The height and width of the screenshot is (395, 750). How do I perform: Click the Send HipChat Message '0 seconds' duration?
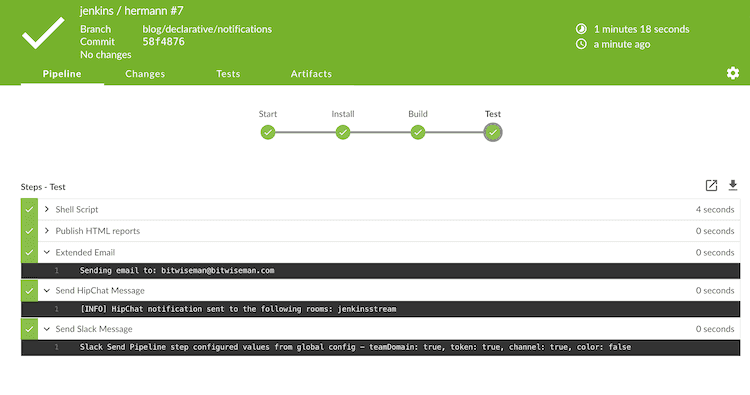(x=715, y=291)
